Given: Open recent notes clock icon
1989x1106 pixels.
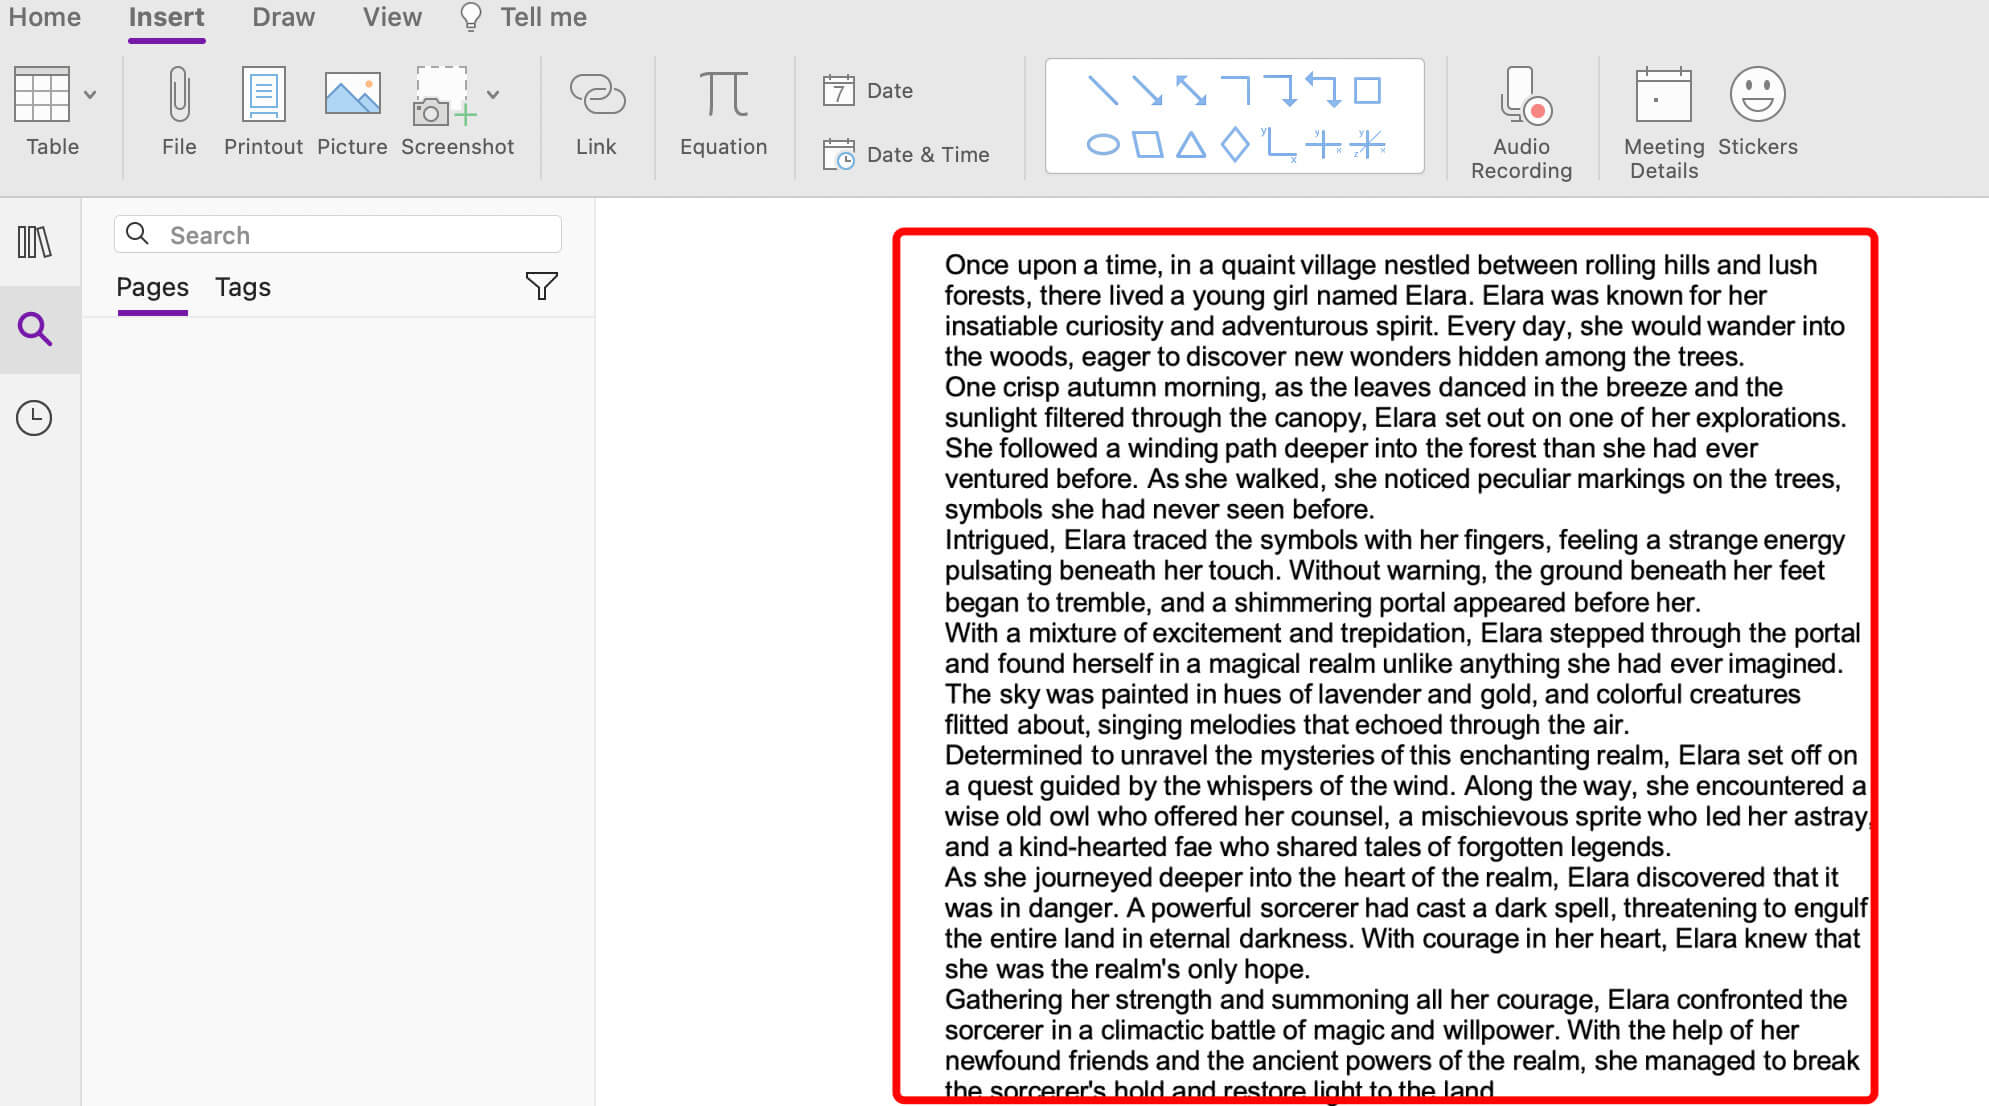Looking at the screenshot, I should [x=34, y=418].
